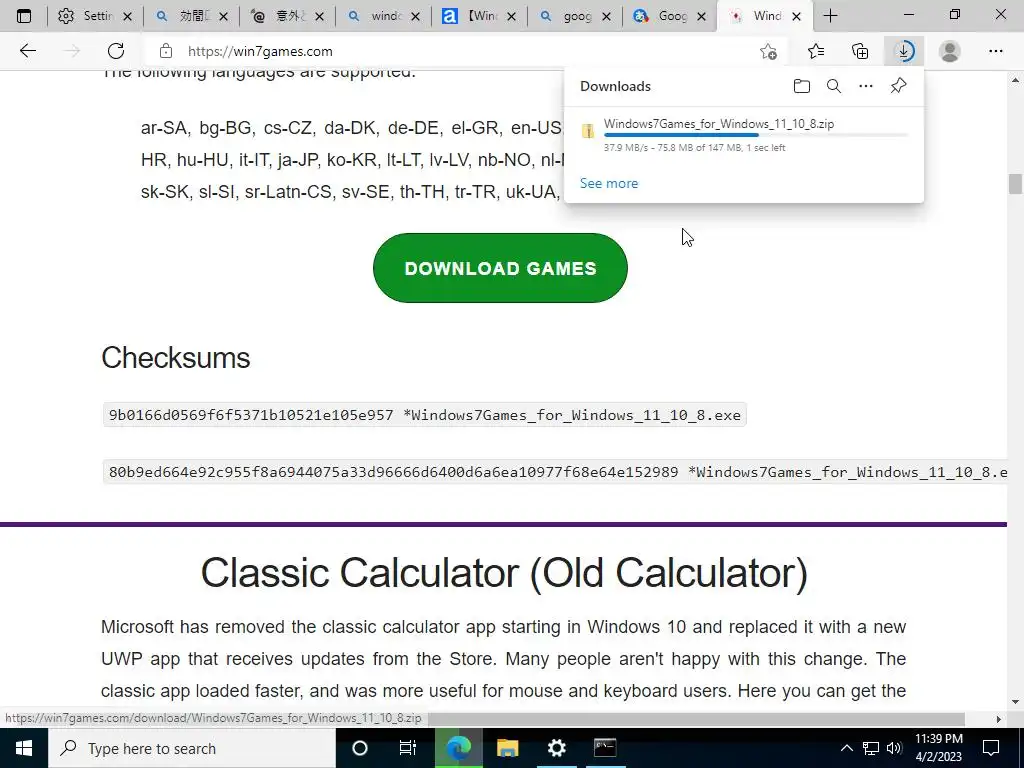
Task: Click the 80b9ed664 checksum line
Action: point(555,472)
